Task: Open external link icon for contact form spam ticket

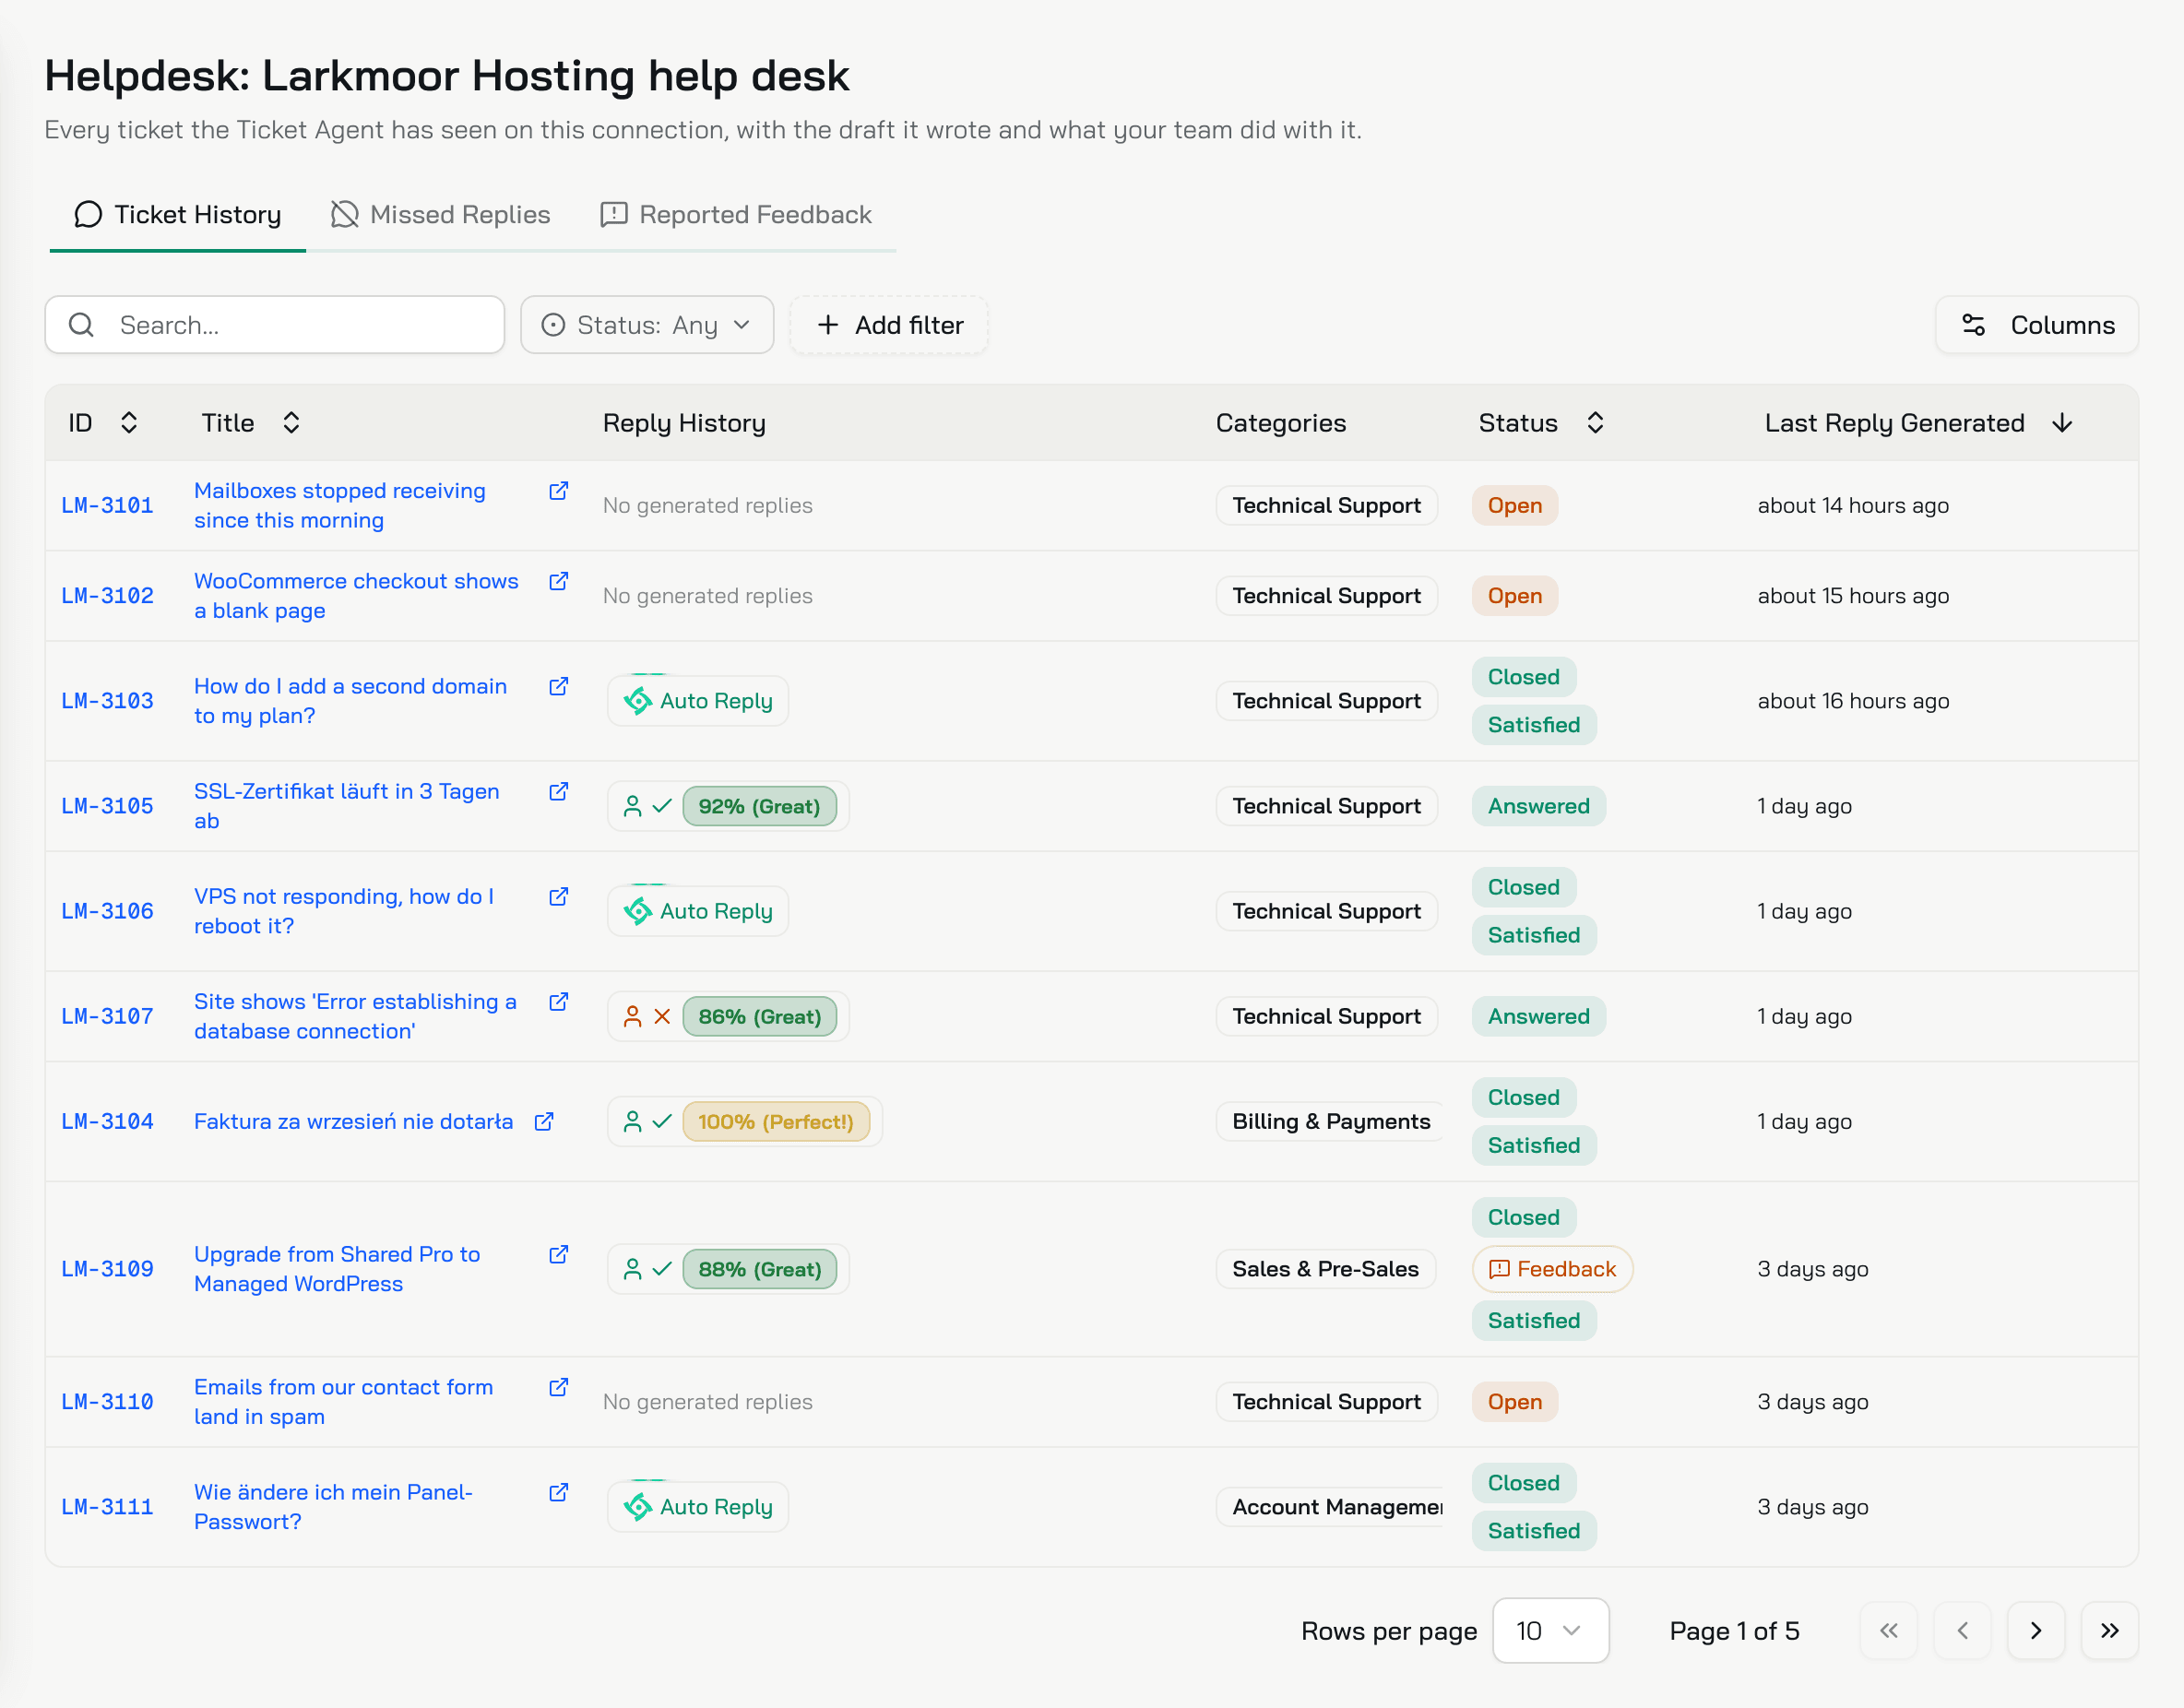Action: click(x=559, y=1387)
